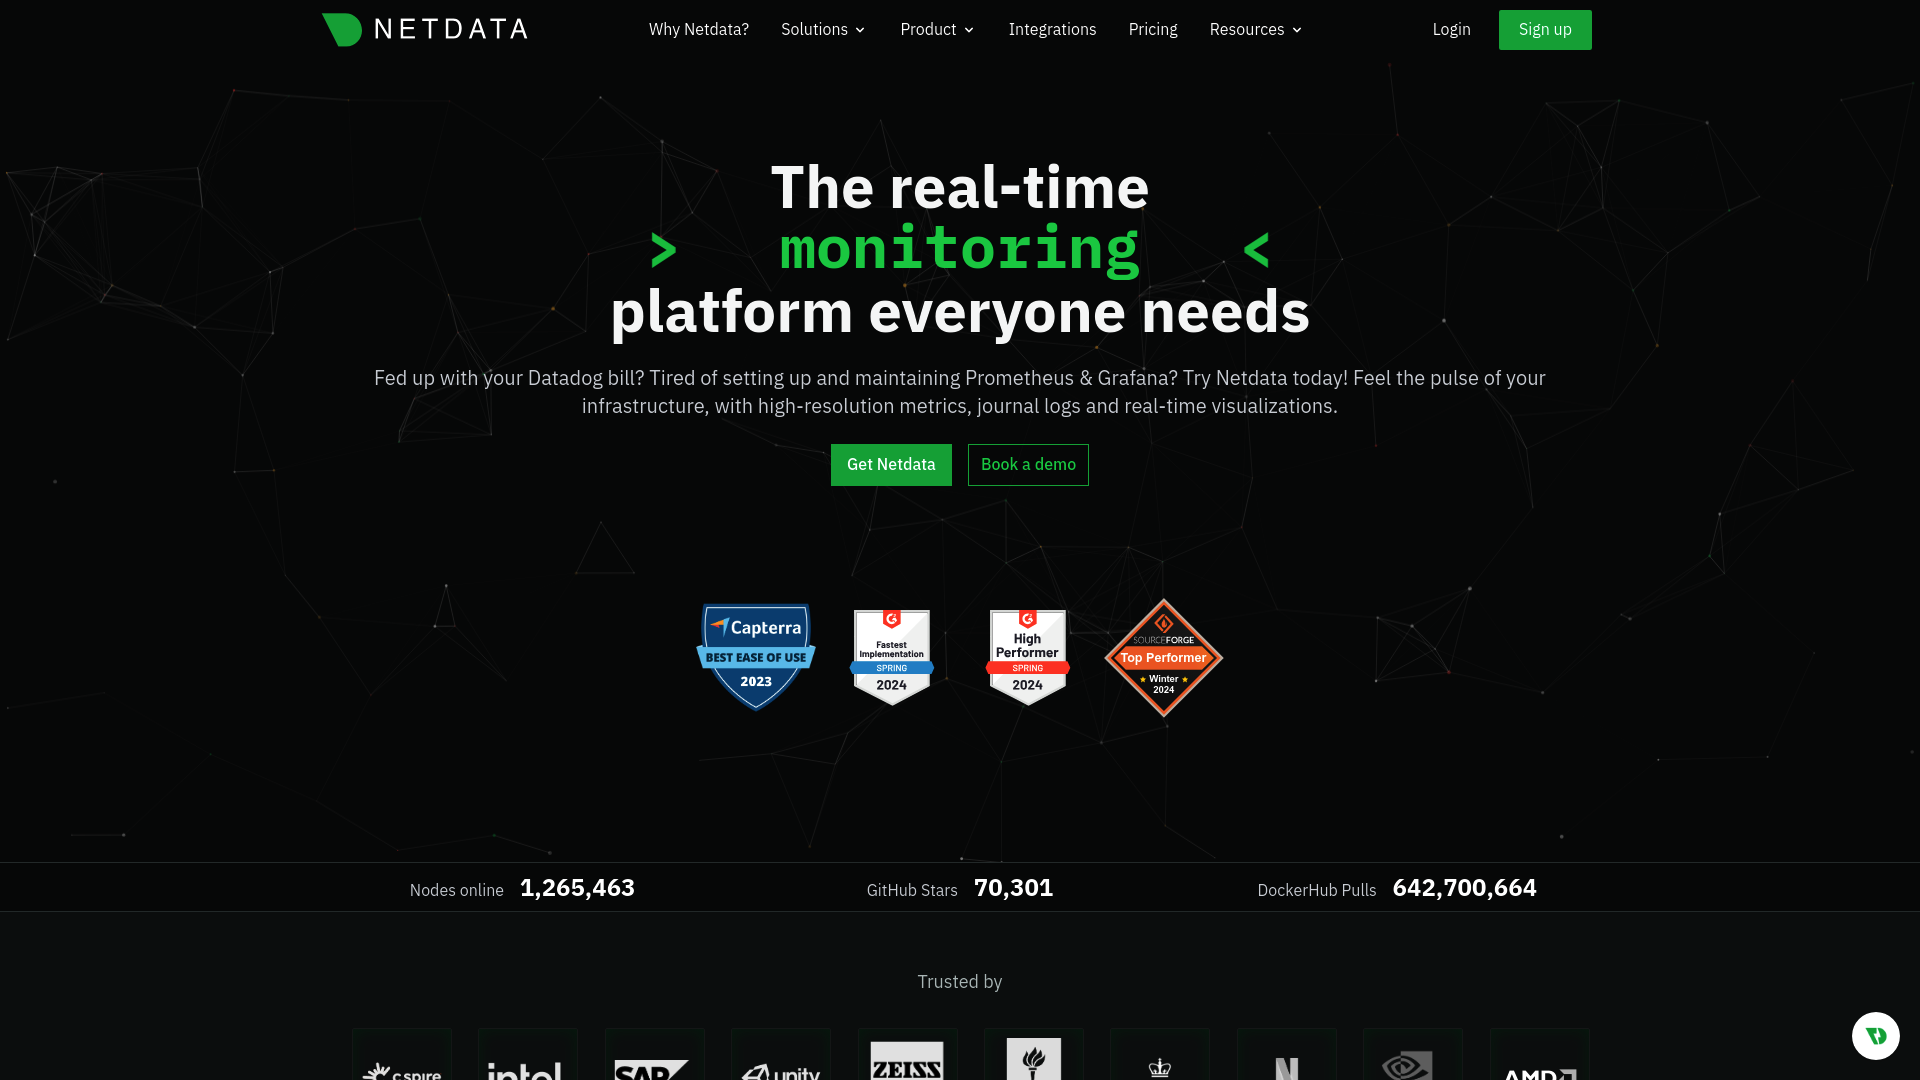This screenshot has width=1920, height=1080.
Task: Select the Pricing menu item
Action: [x=1153, y=29]
